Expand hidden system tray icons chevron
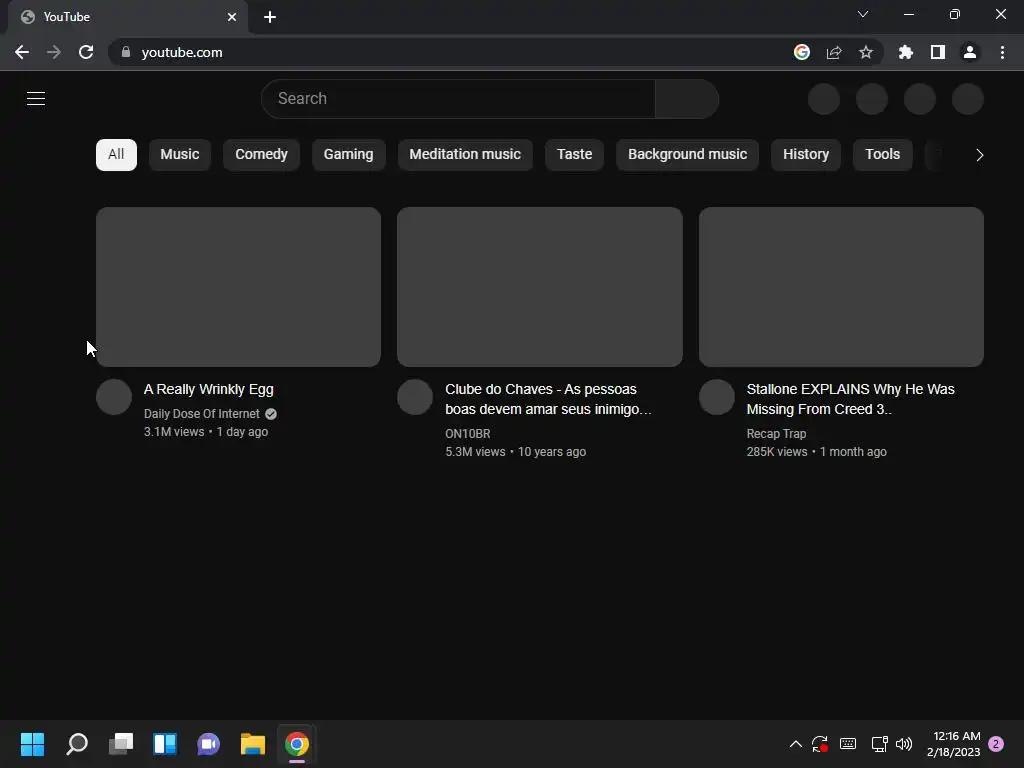This screenshot has width=1024, height=768. (795, 744)
